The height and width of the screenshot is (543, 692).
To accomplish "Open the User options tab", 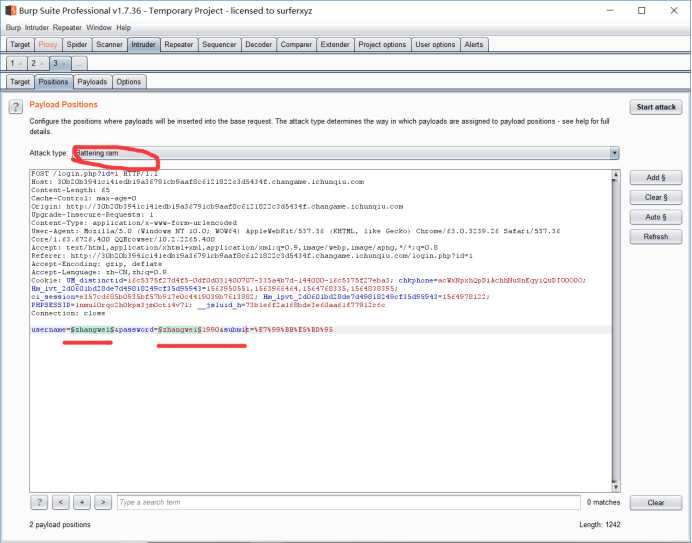I will pyautogui.click(x=435, y=45).
